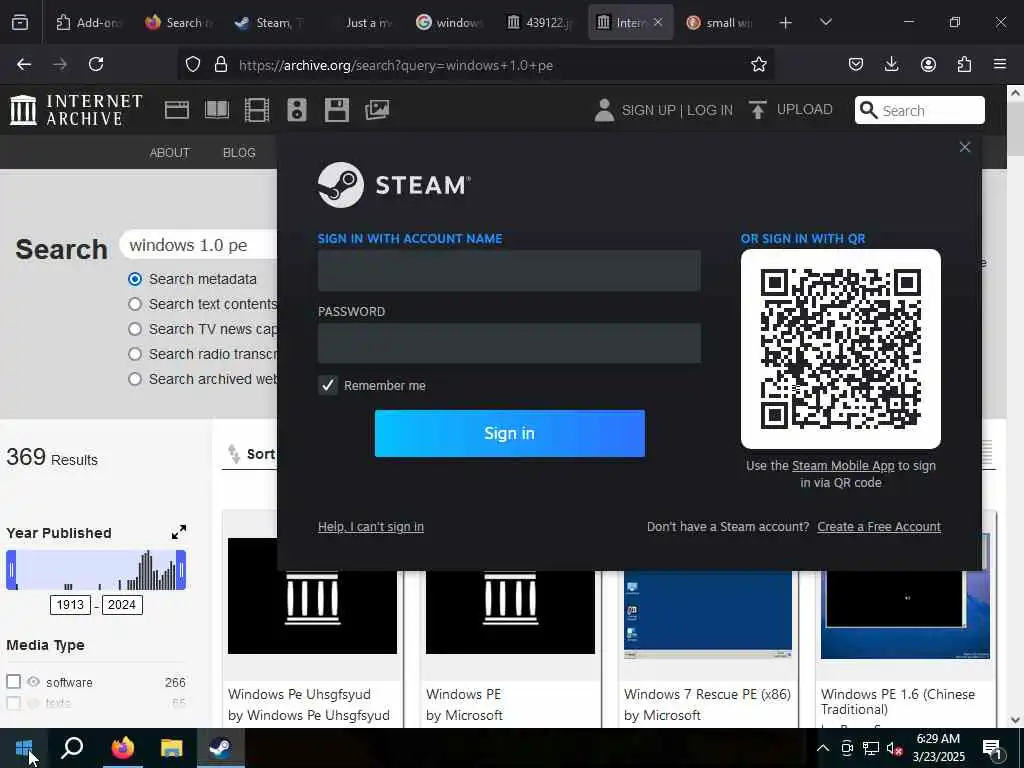Image resolution: width=1024 pixels, height=768 pixels.
Task: Select Search radio transcripts option
Action: (x=135, y=353)
